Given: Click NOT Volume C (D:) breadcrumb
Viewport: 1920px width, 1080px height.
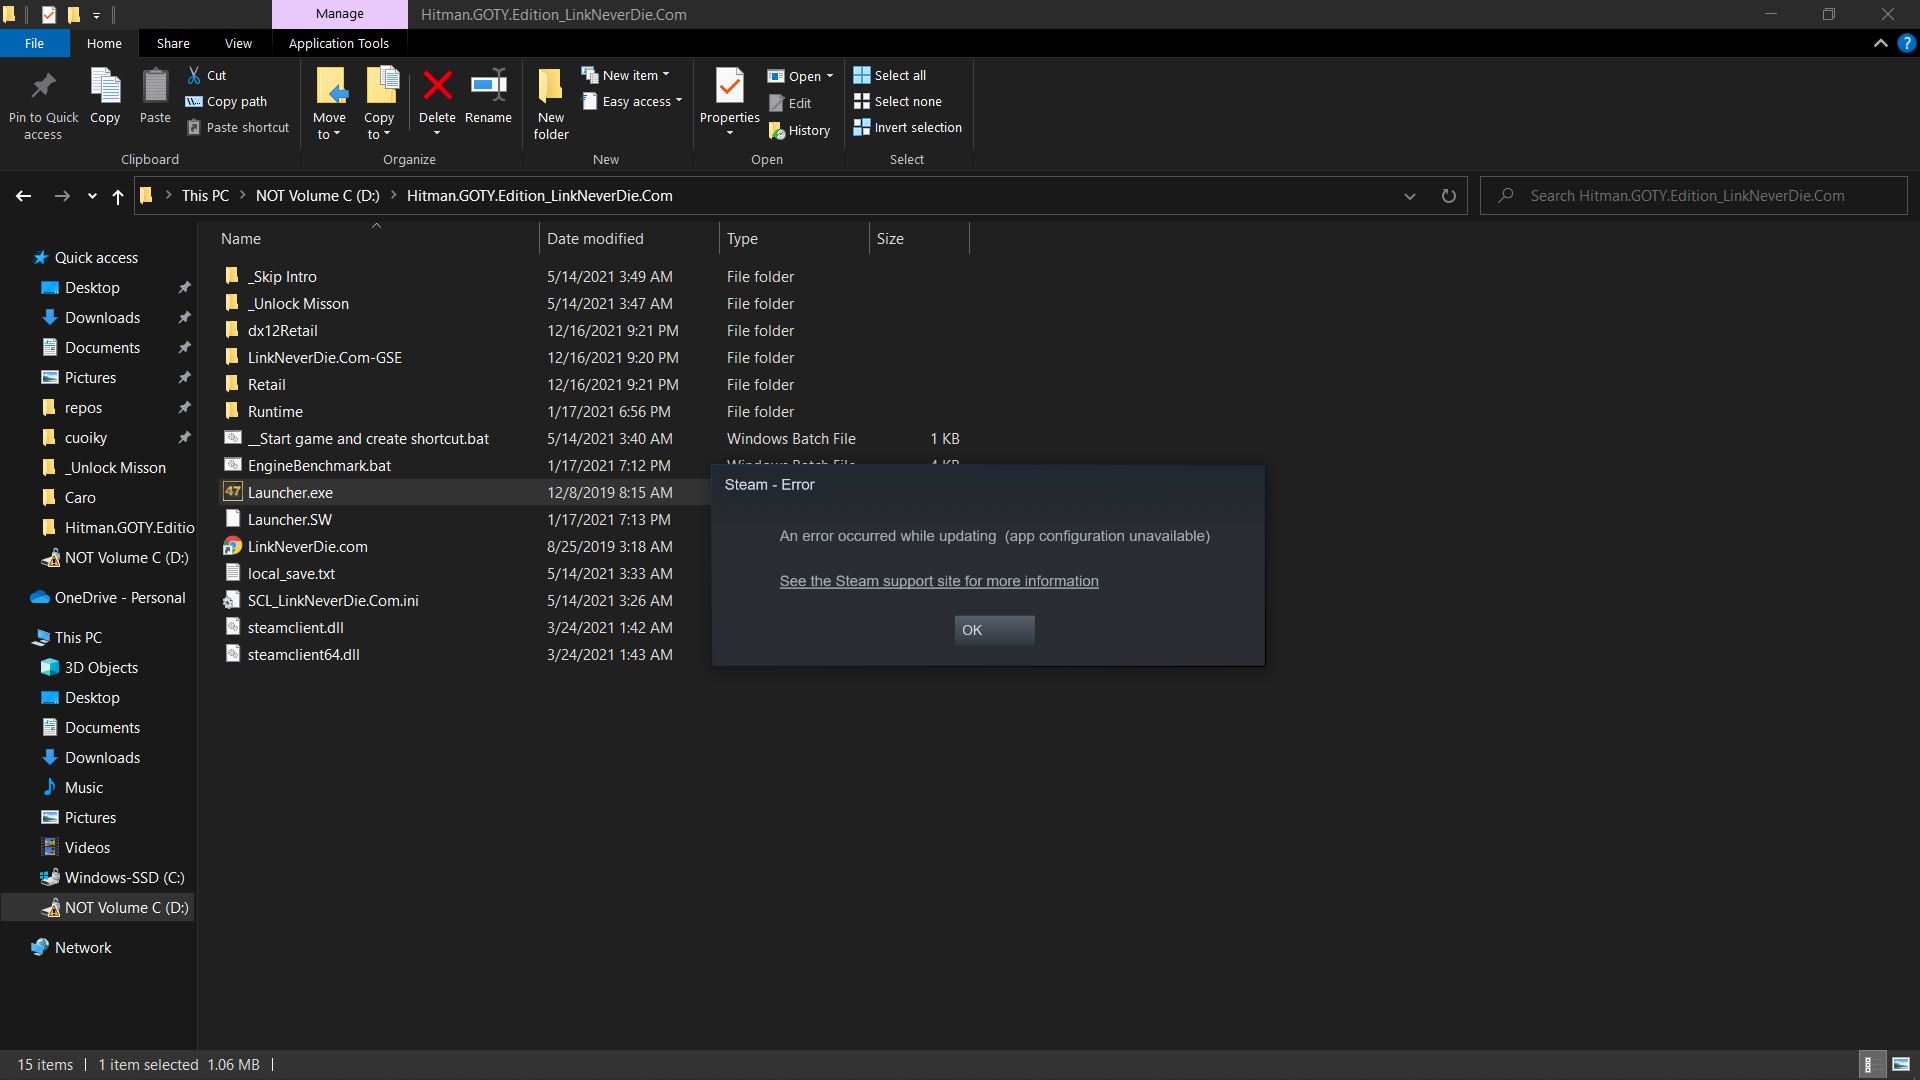Looking at the screenshot, I should click(x=317, y=196).
